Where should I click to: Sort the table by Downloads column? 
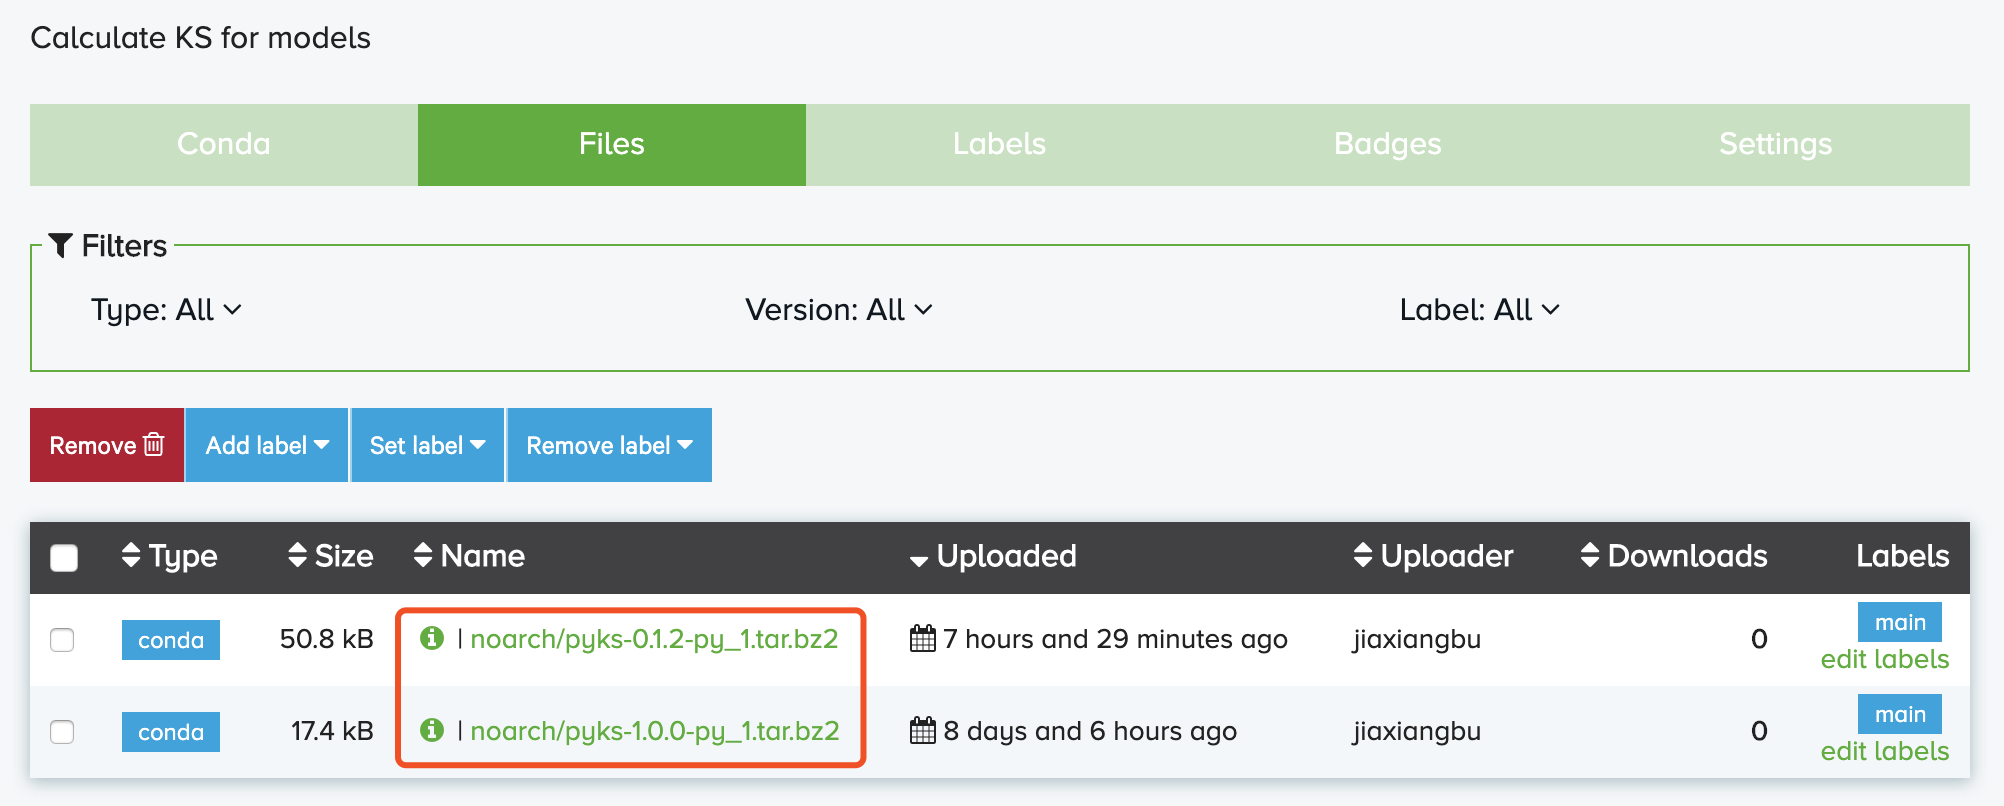(x=1674, y=556)
